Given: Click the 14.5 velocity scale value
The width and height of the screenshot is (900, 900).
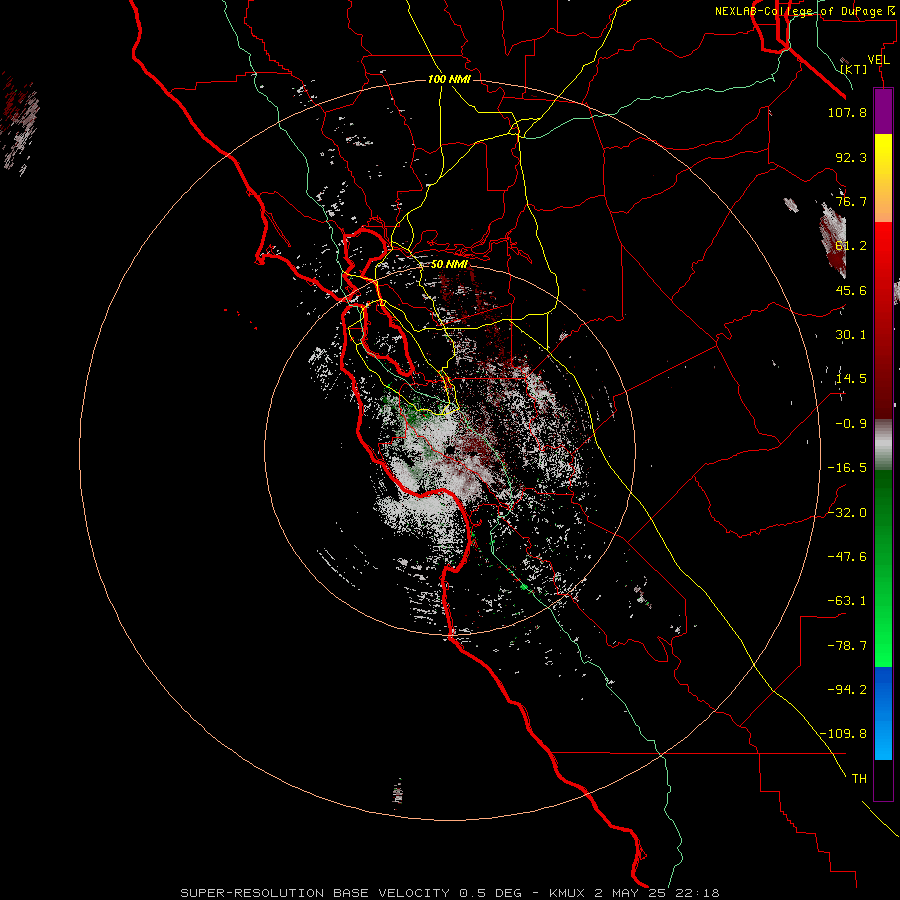Looking at the screenshot, I should pyautogui.click(x=851, y=379).
